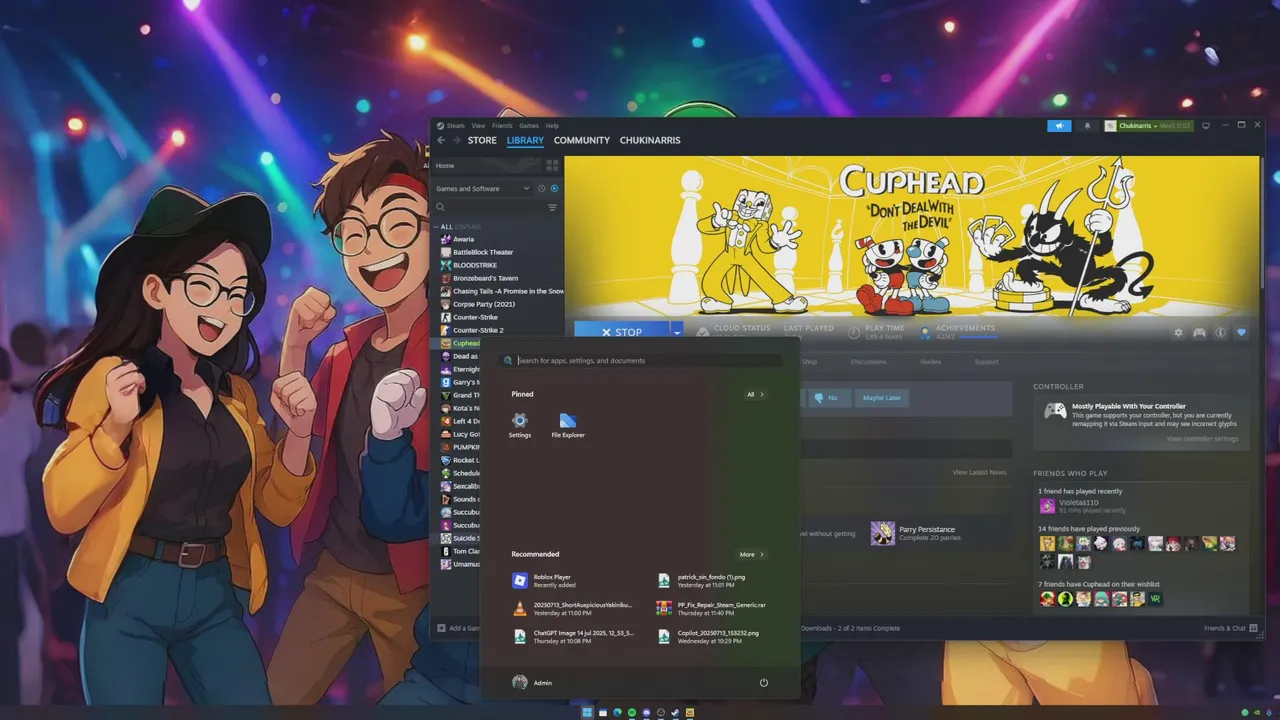Click Windows Start button on taskbar
Image resolution: width=1280 pixels, height=720 pixels.
587,713
